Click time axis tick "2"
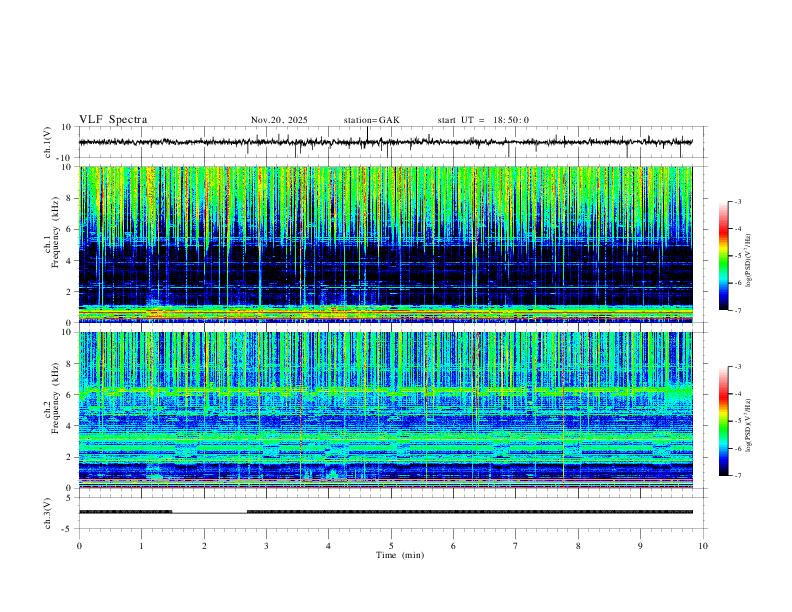Viewport: 792px width, 612px height. pyautogui.click(x=204, y=546)
